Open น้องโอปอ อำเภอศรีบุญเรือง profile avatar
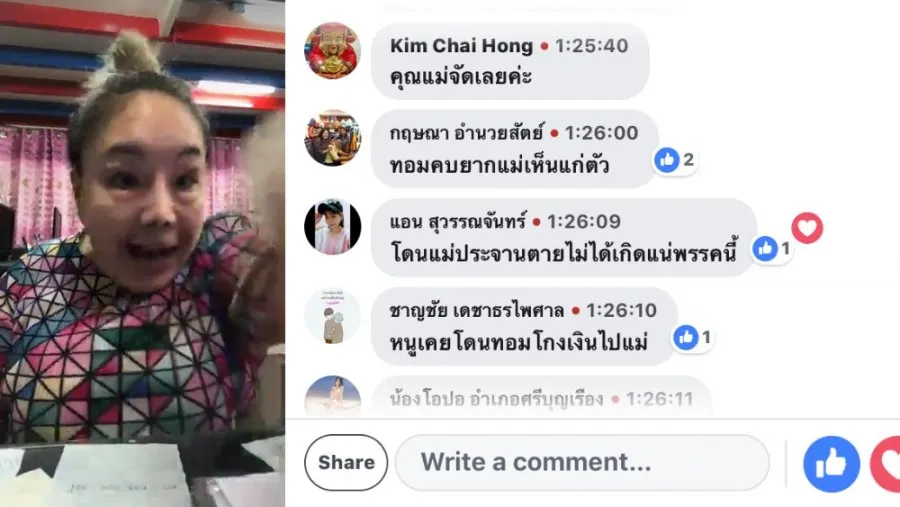 [x=332, y=396]
